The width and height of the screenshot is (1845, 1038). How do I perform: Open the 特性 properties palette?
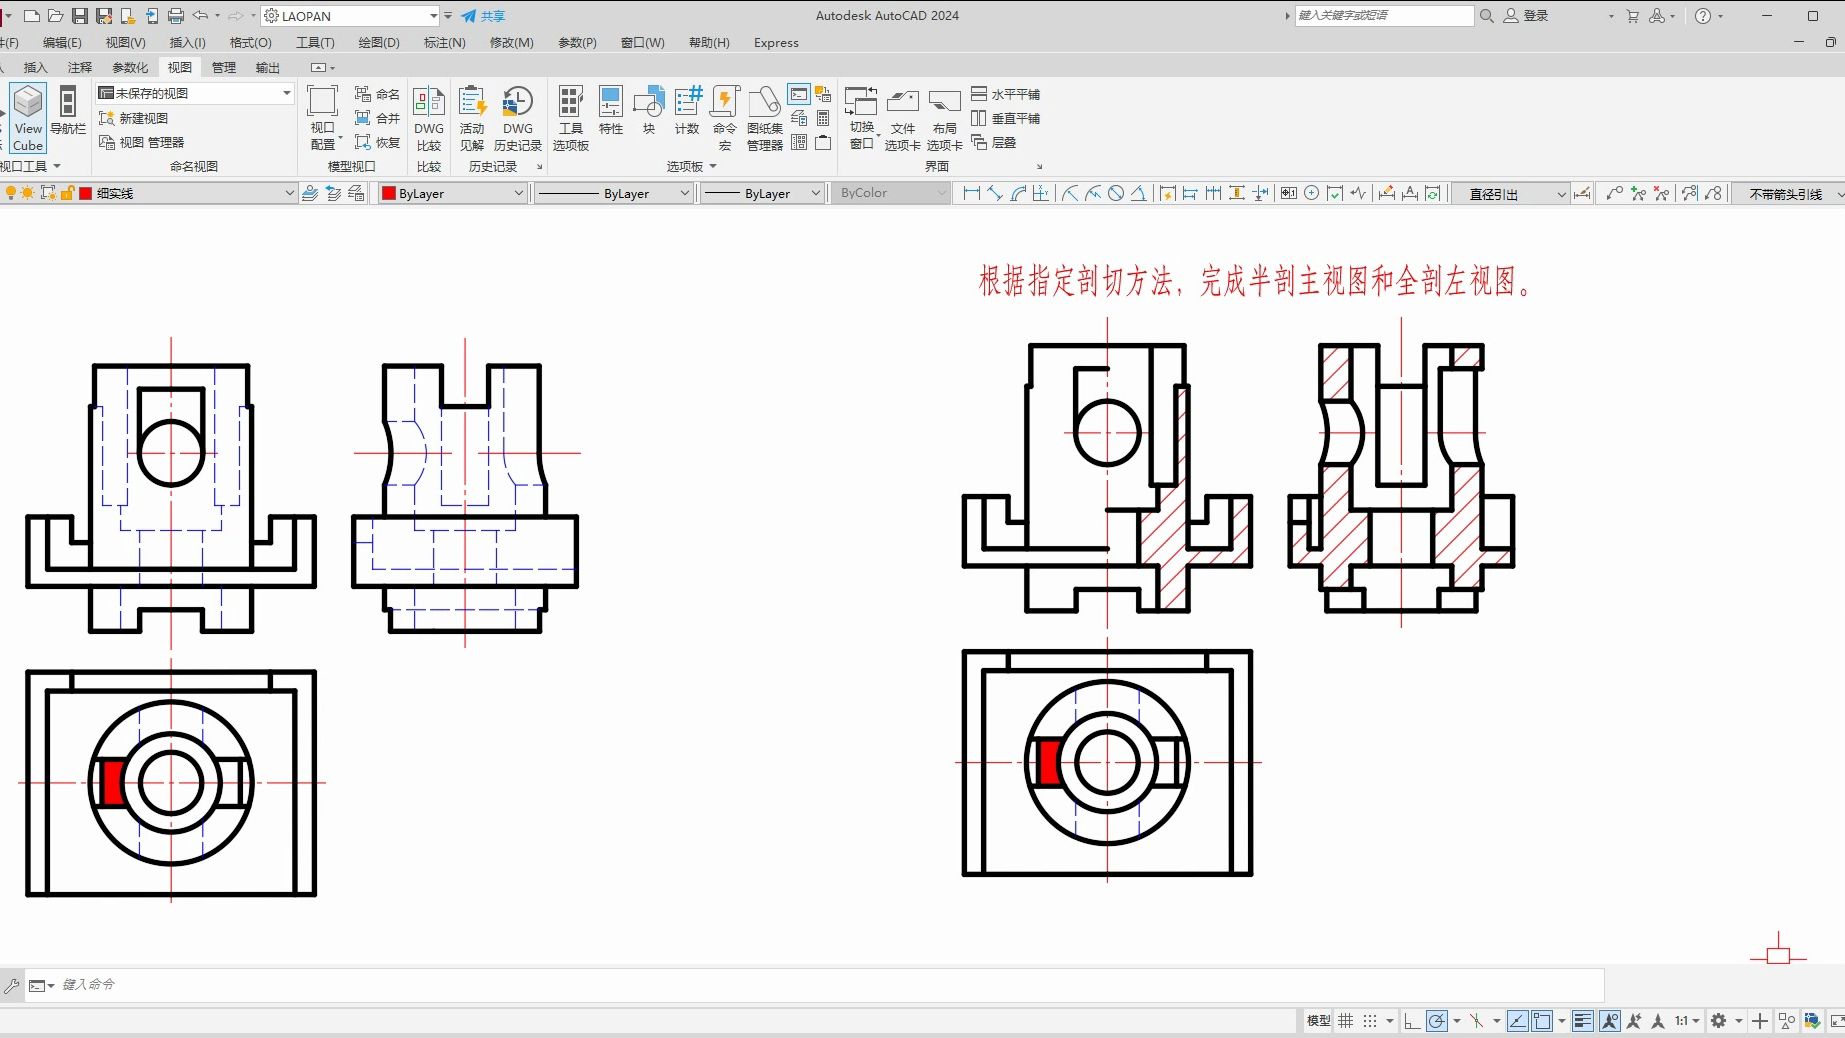point(611,110)
